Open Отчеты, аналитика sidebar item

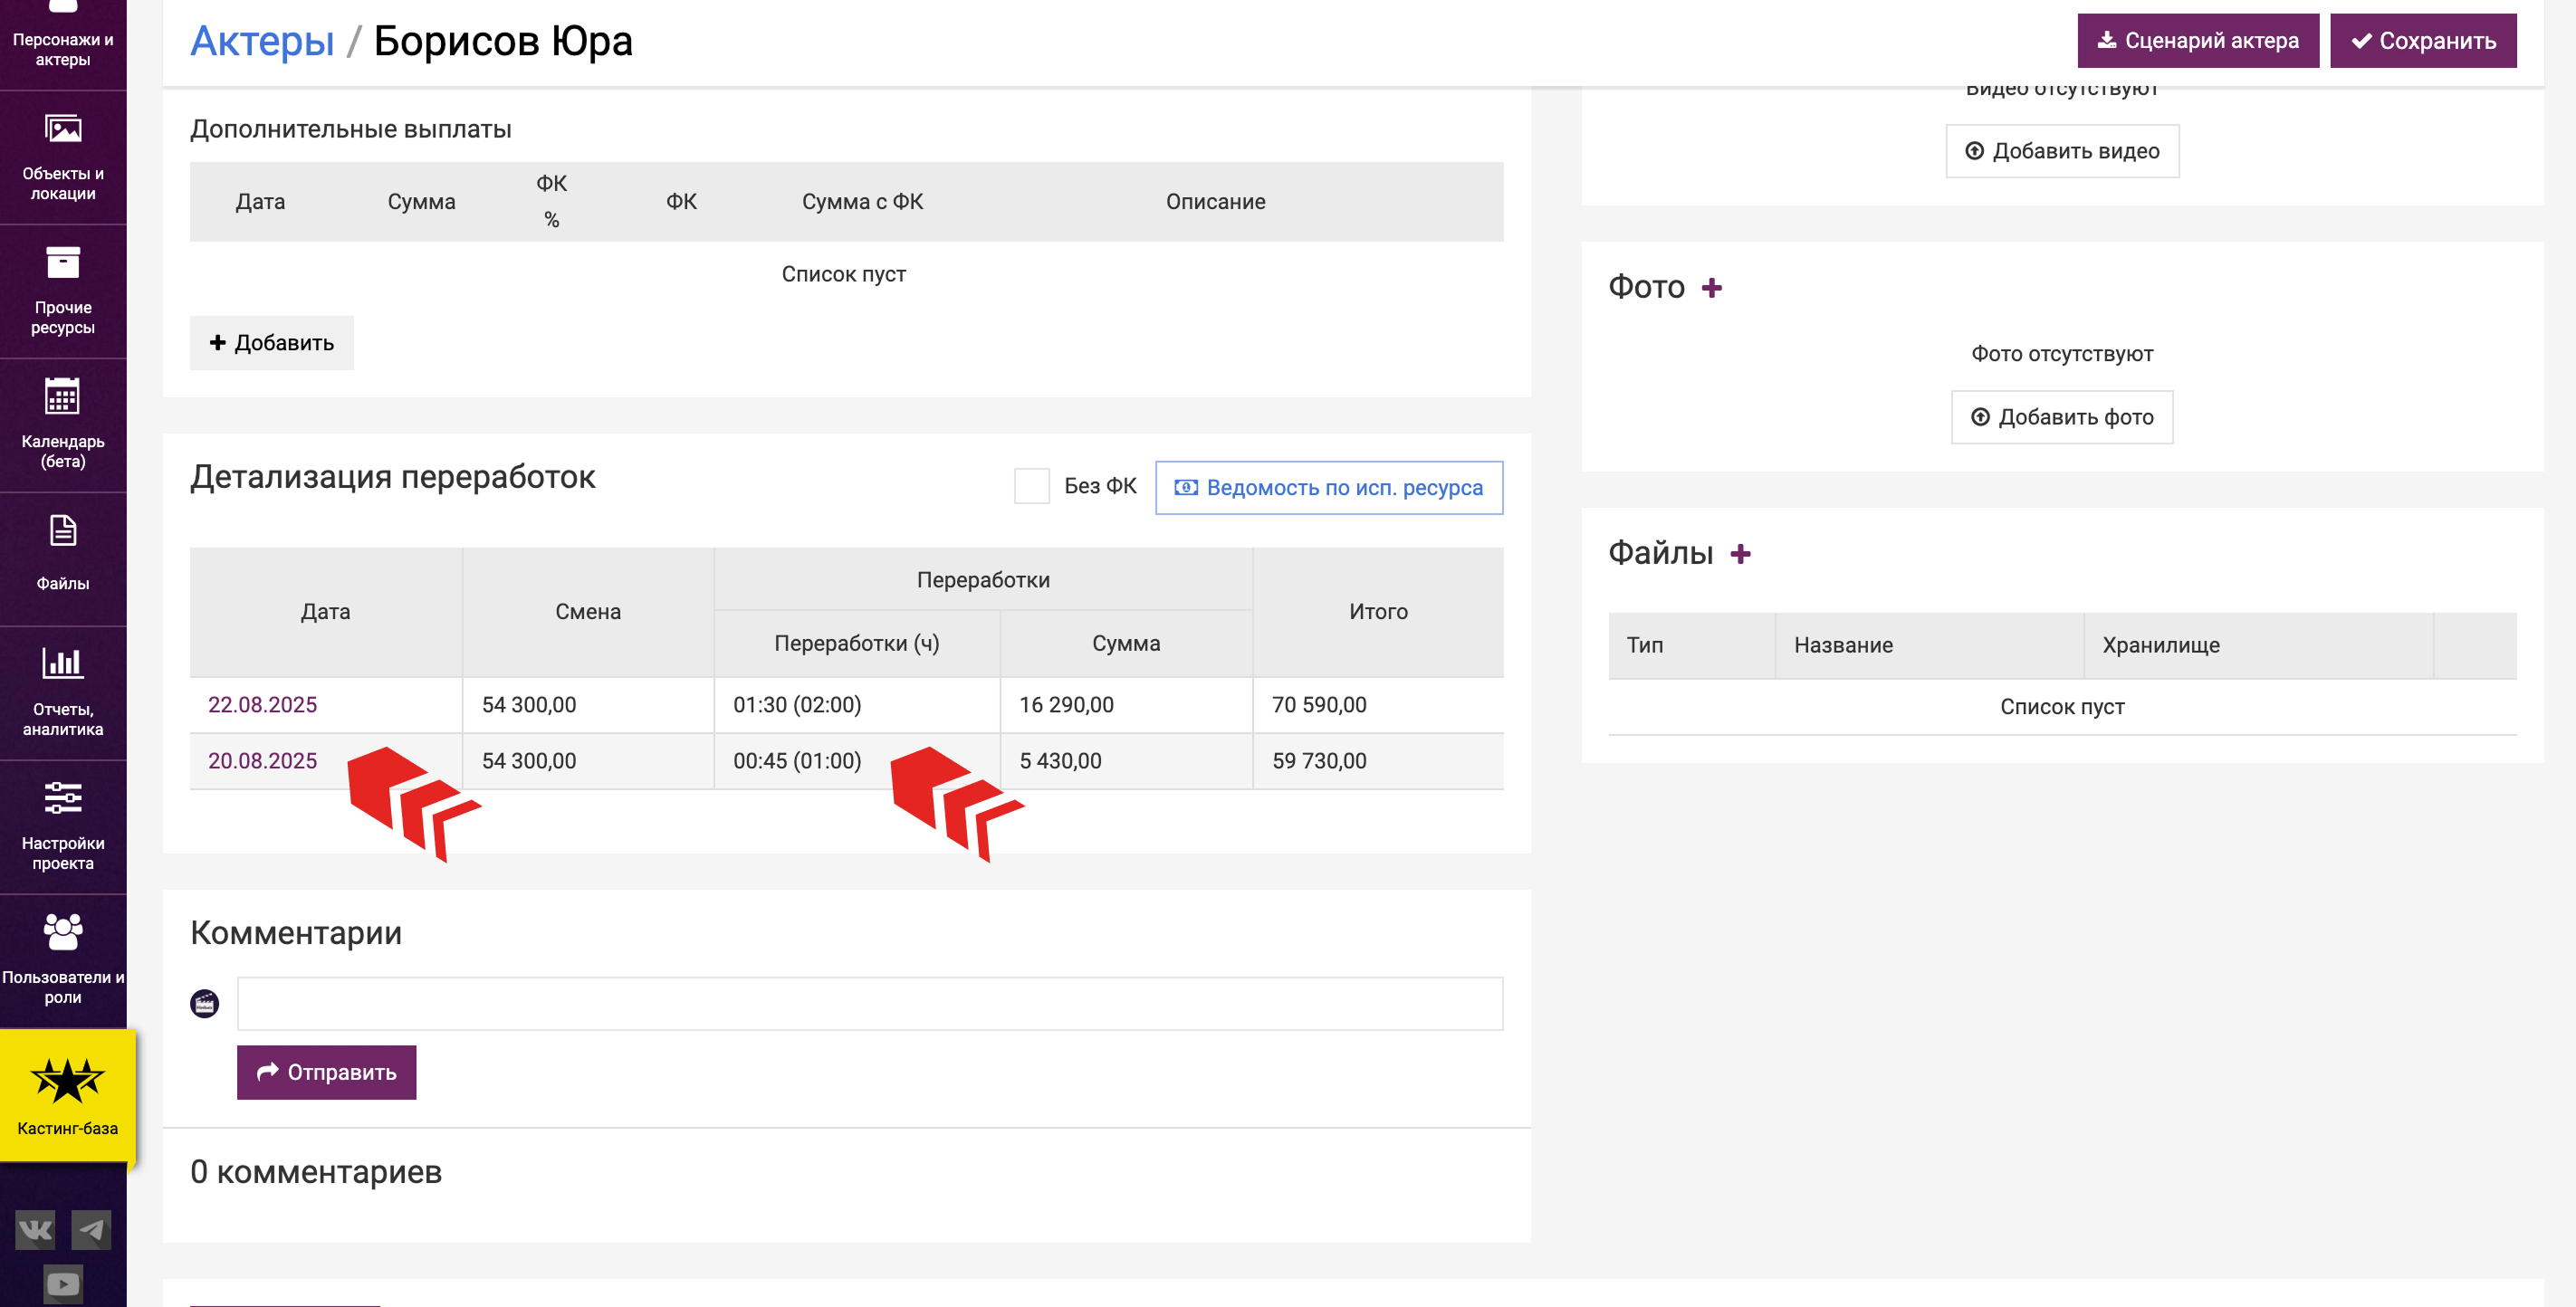(x=63, y=692)
